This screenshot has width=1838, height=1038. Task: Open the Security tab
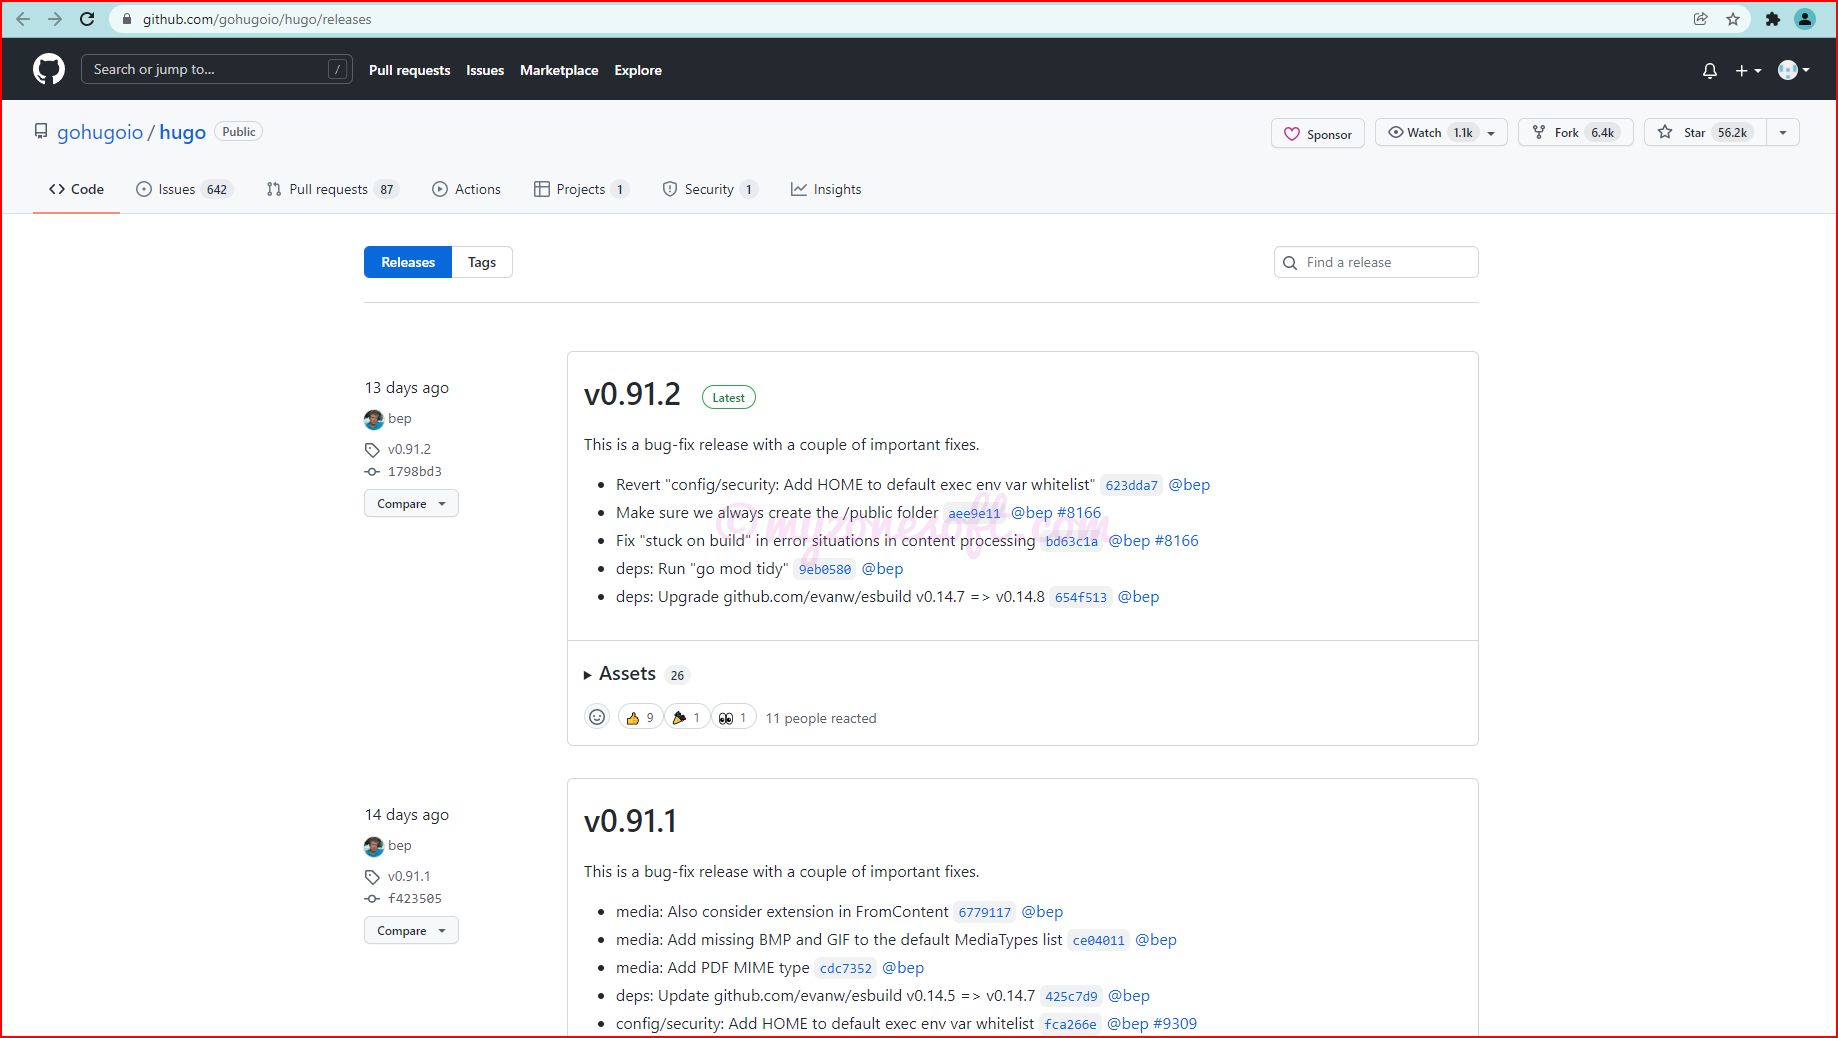coord(710,189)
